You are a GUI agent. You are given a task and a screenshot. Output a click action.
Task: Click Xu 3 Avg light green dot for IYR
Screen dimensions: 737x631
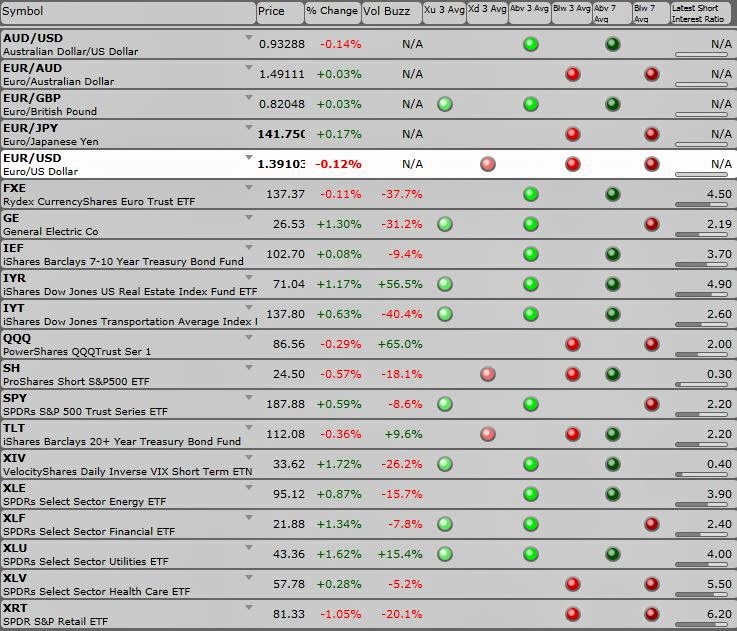445,284
